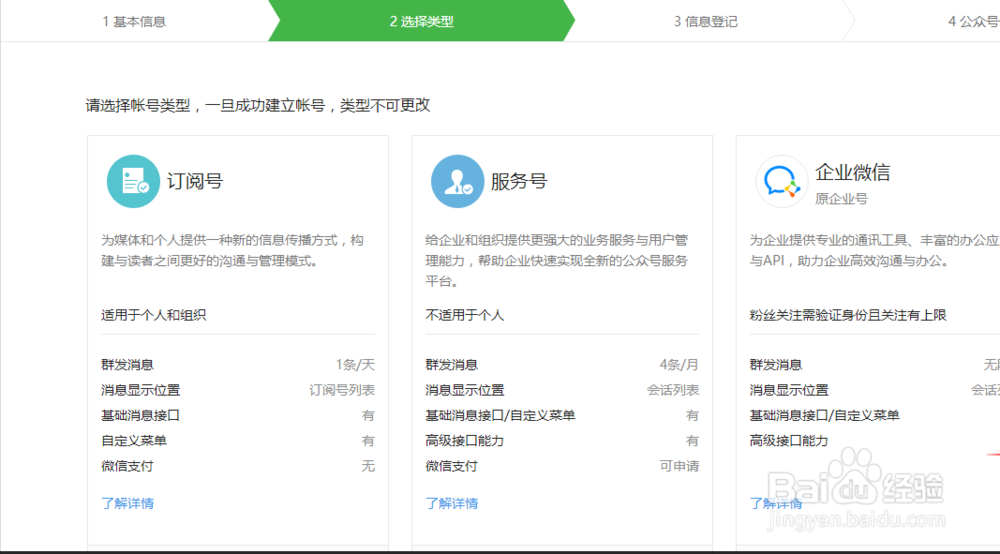Screen dimensions: 1000x554
Task: Open 了解详情 link under 订阅号
Action: click(x=128, y=503)
